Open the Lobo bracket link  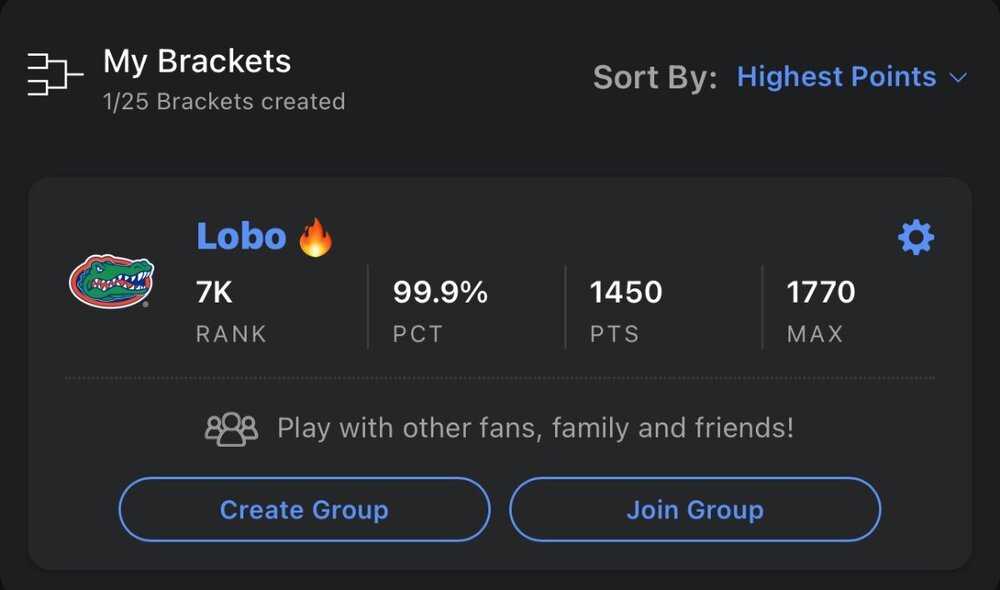(241, 237)
